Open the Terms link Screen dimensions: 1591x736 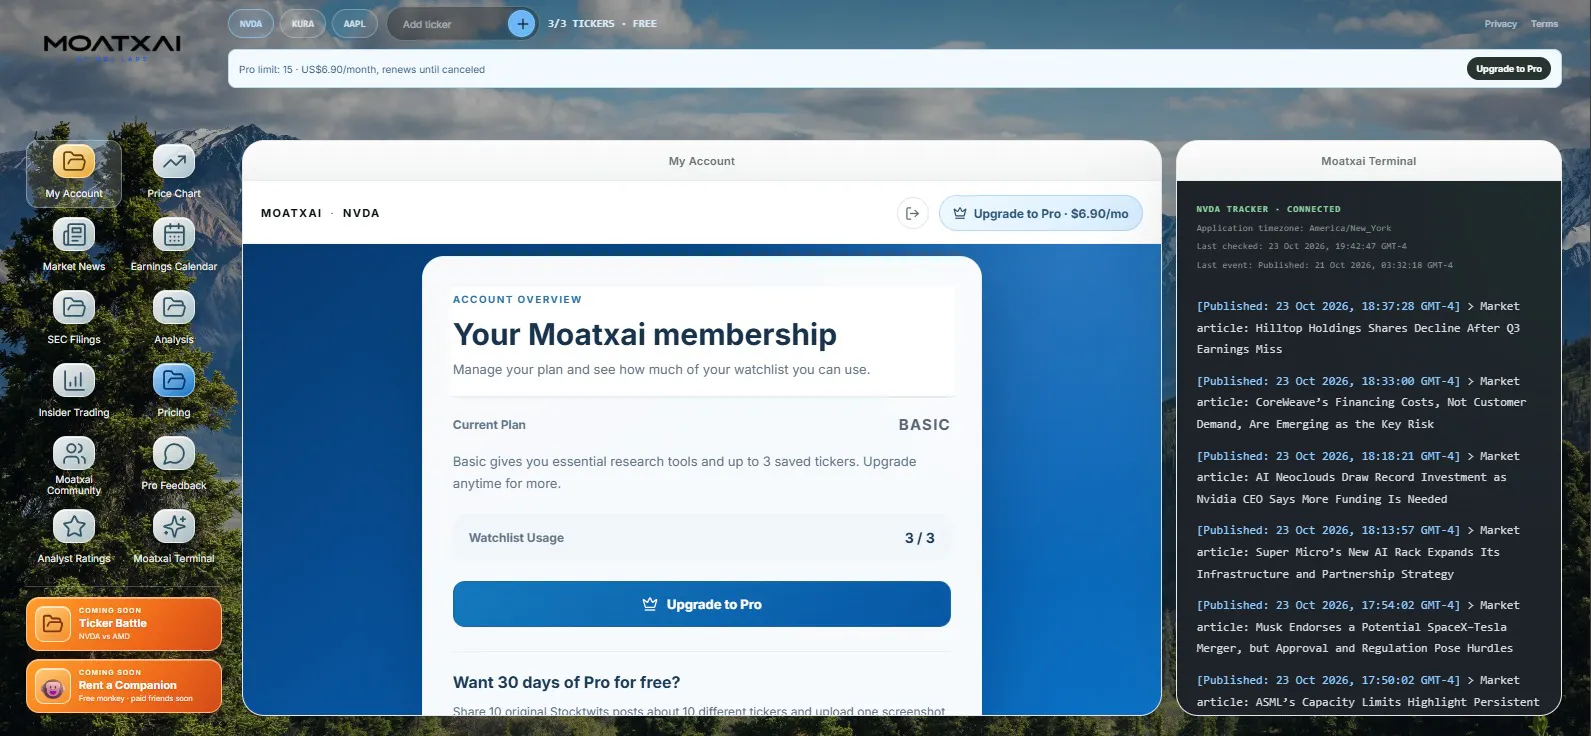click(x=1544, y=24)
